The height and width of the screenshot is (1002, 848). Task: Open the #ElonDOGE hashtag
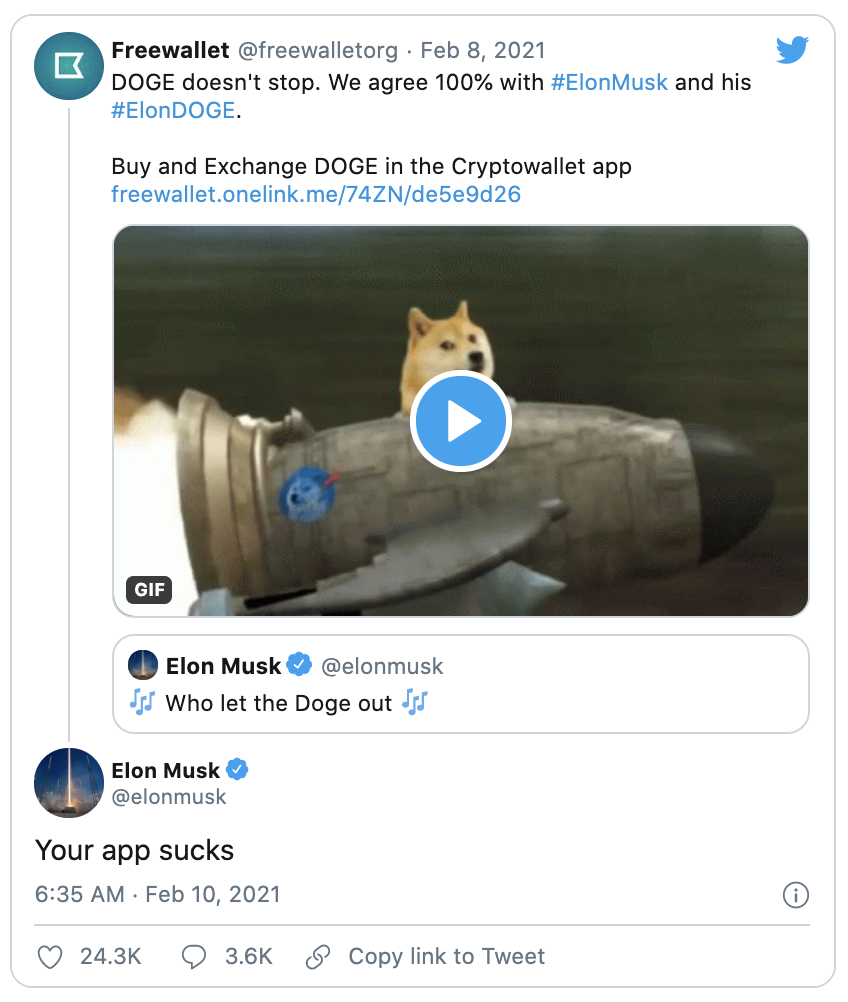click(174, 111)
